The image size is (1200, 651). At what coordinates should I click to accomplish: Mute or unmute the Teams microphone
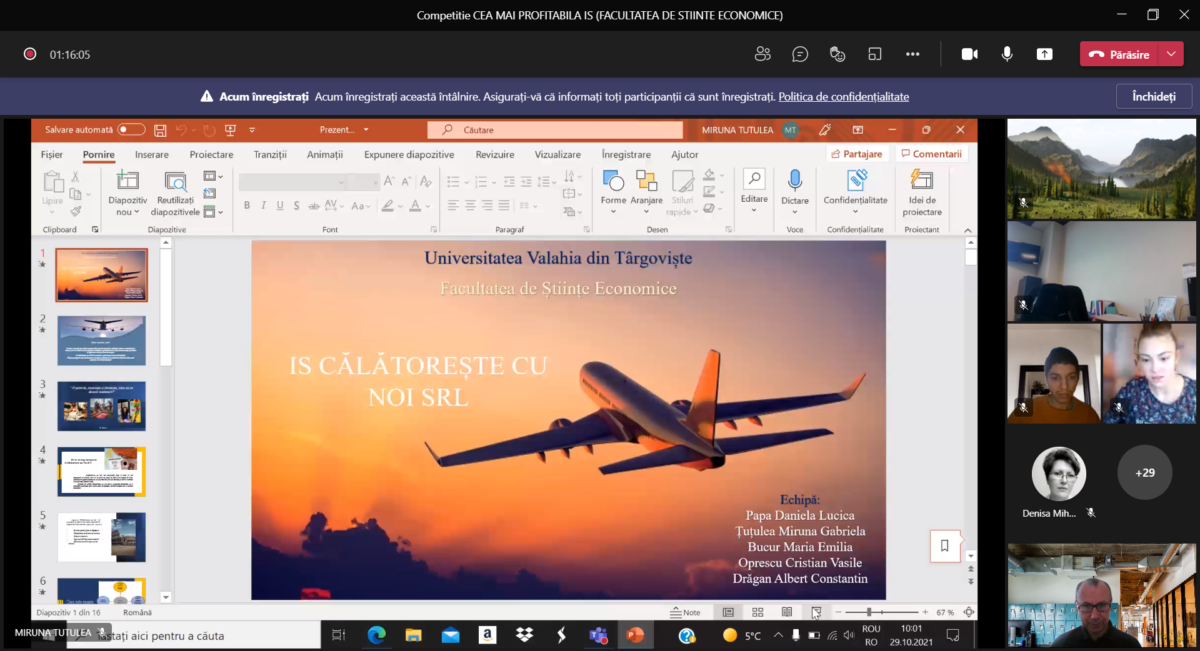point(1007,54)
